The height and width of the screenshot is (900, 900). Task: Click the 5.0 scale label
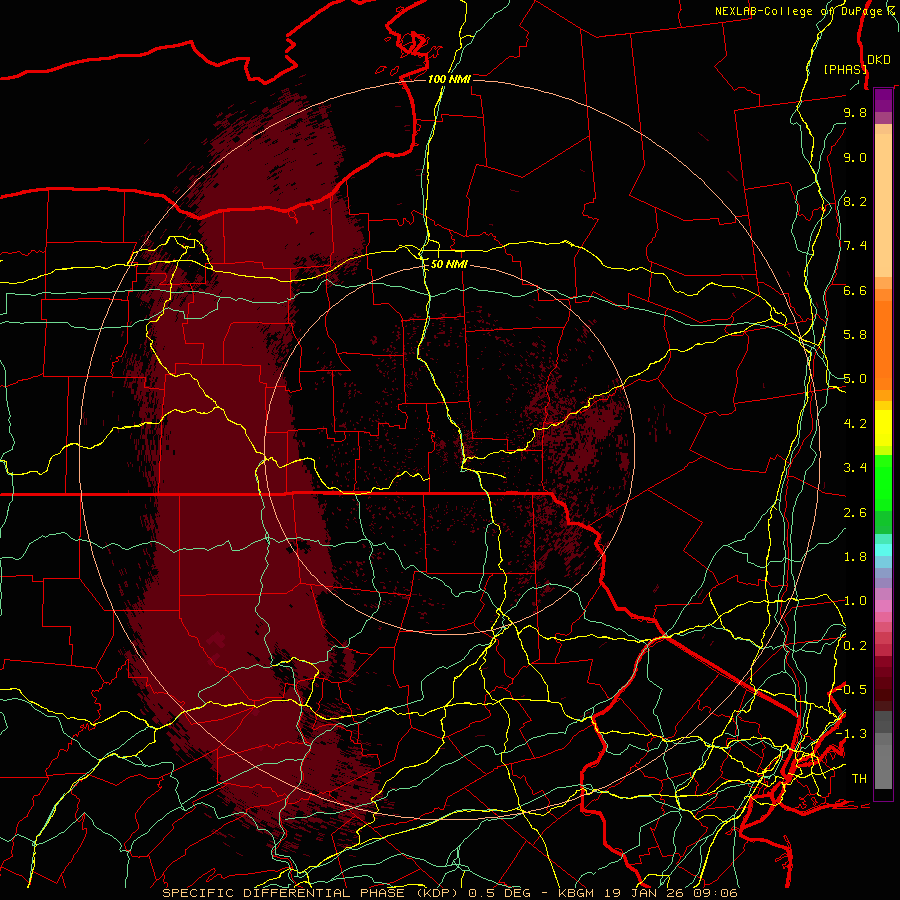coord(855,379)
